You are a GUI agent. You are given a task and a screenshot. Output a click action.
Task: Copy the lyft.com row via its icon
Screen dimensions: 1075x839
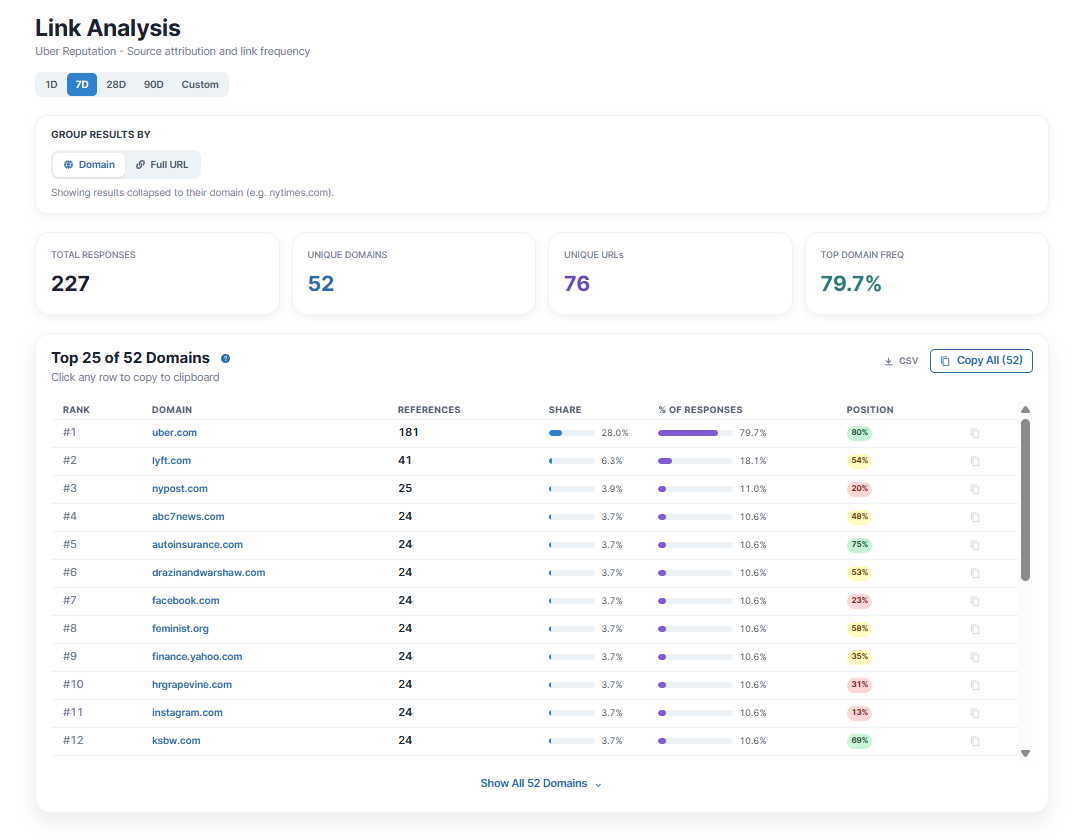click(x=975, y=461)
